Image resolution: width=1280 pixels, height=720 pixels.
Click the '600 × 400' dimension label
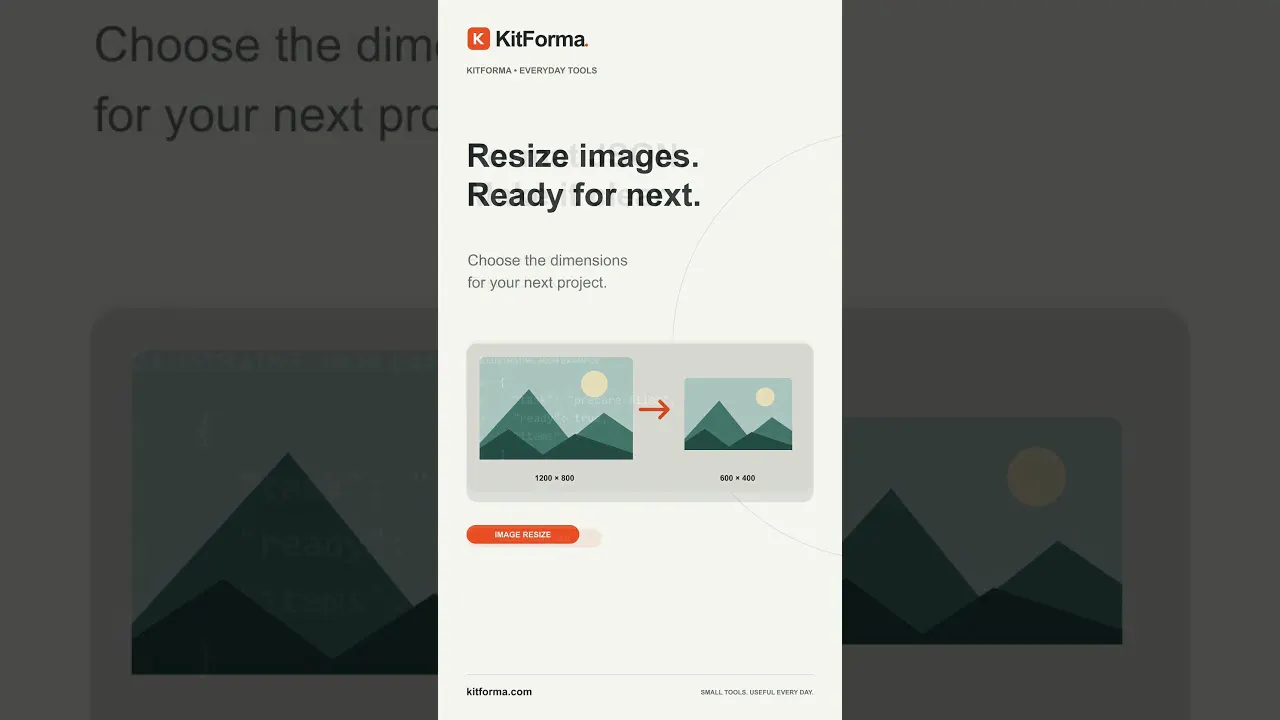738,478
